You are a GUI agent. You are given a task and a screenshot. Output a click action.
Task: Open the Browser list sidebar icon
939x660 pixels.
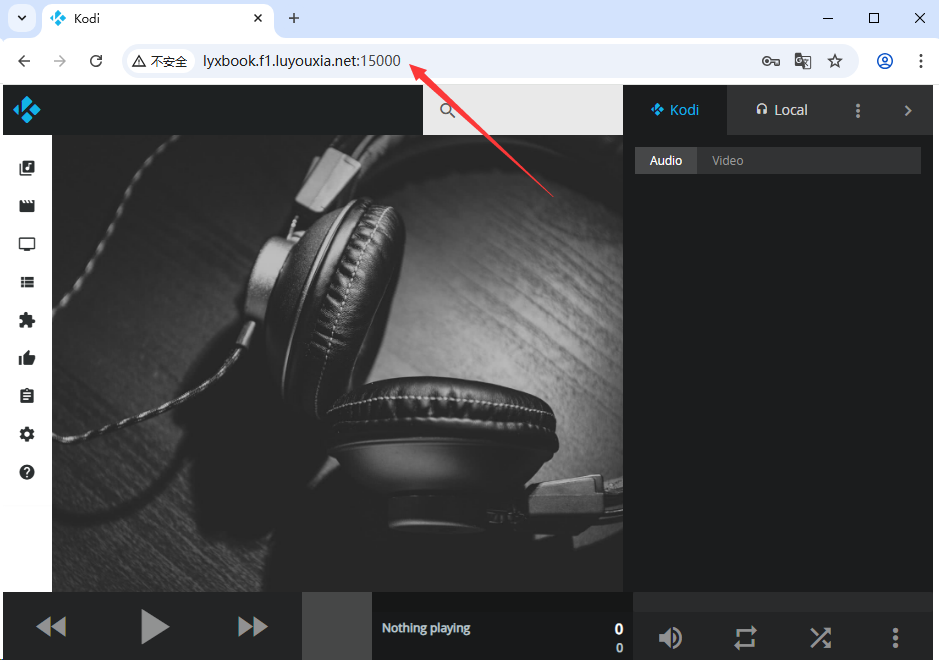pos(27,282)
